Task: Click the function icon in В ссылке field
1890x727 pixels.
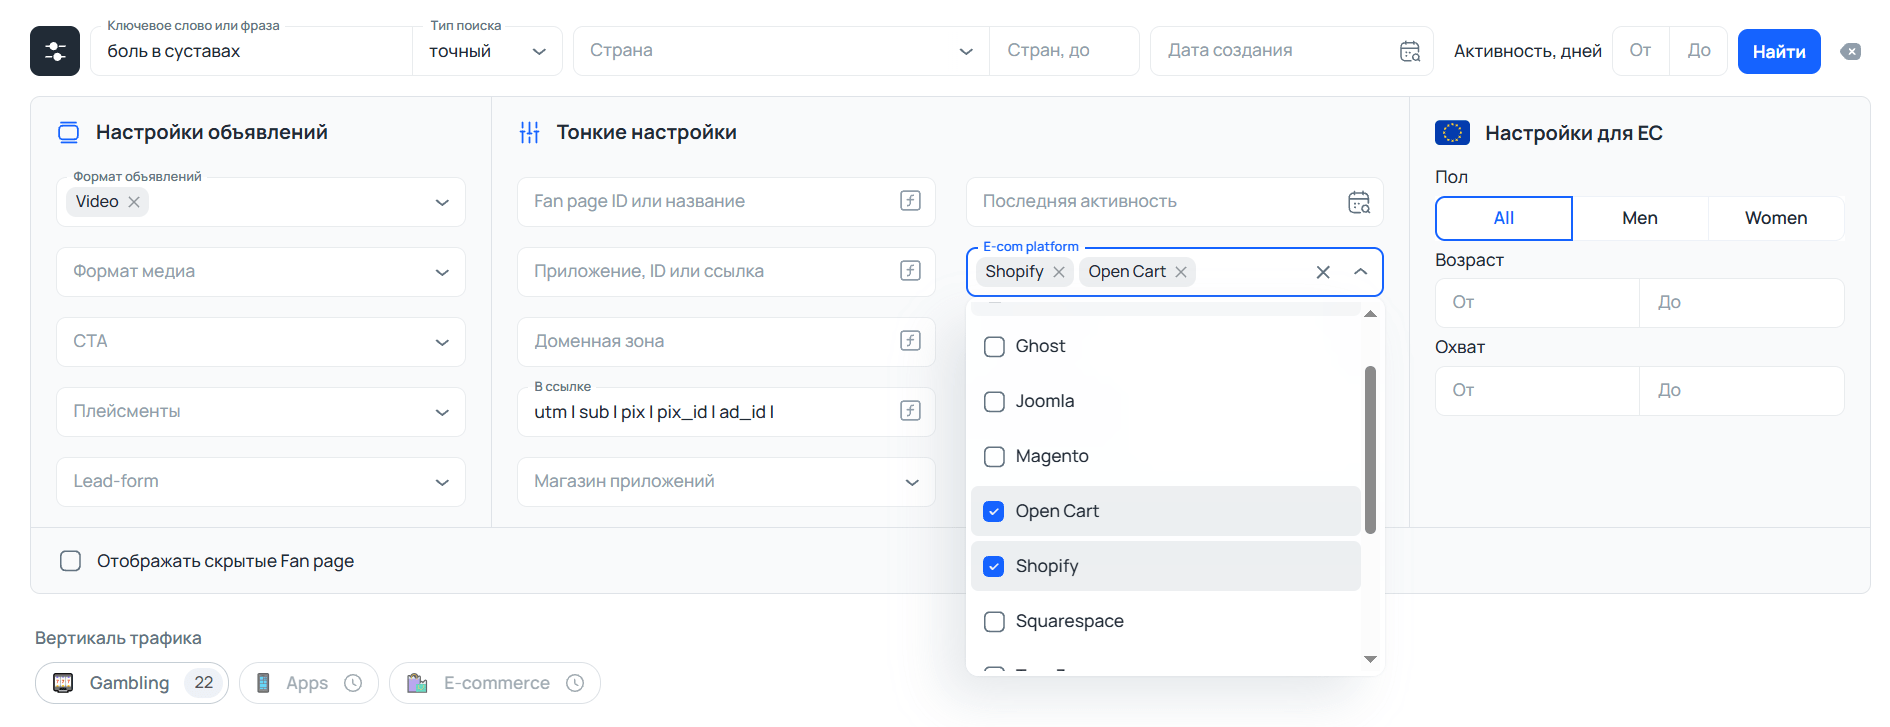Action: [x=910, y=411]
